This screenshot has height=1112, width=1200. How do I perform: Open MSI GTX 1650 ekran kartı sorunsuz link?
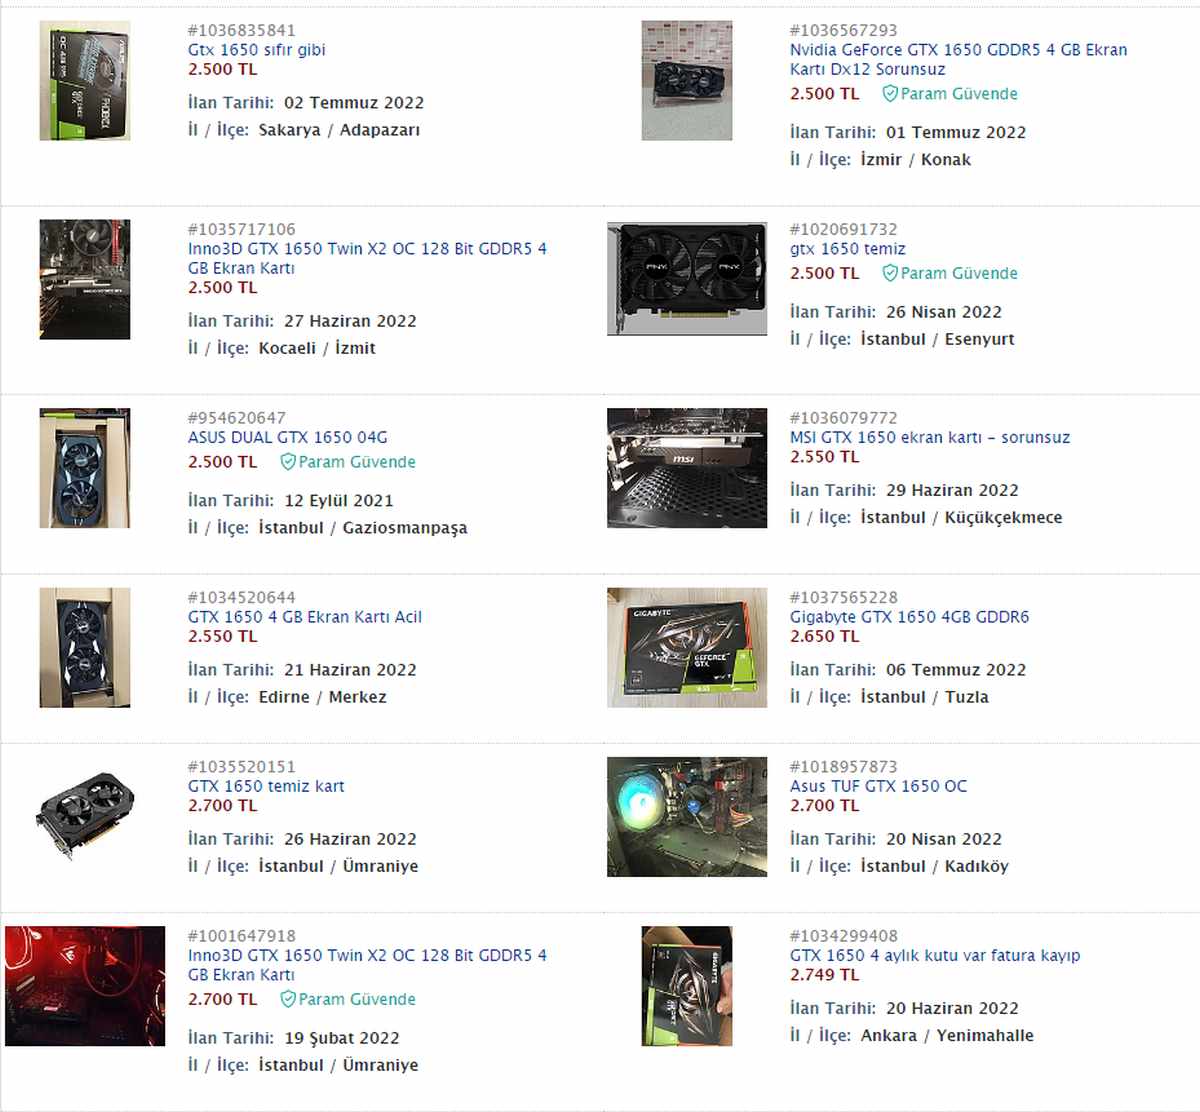930,437
